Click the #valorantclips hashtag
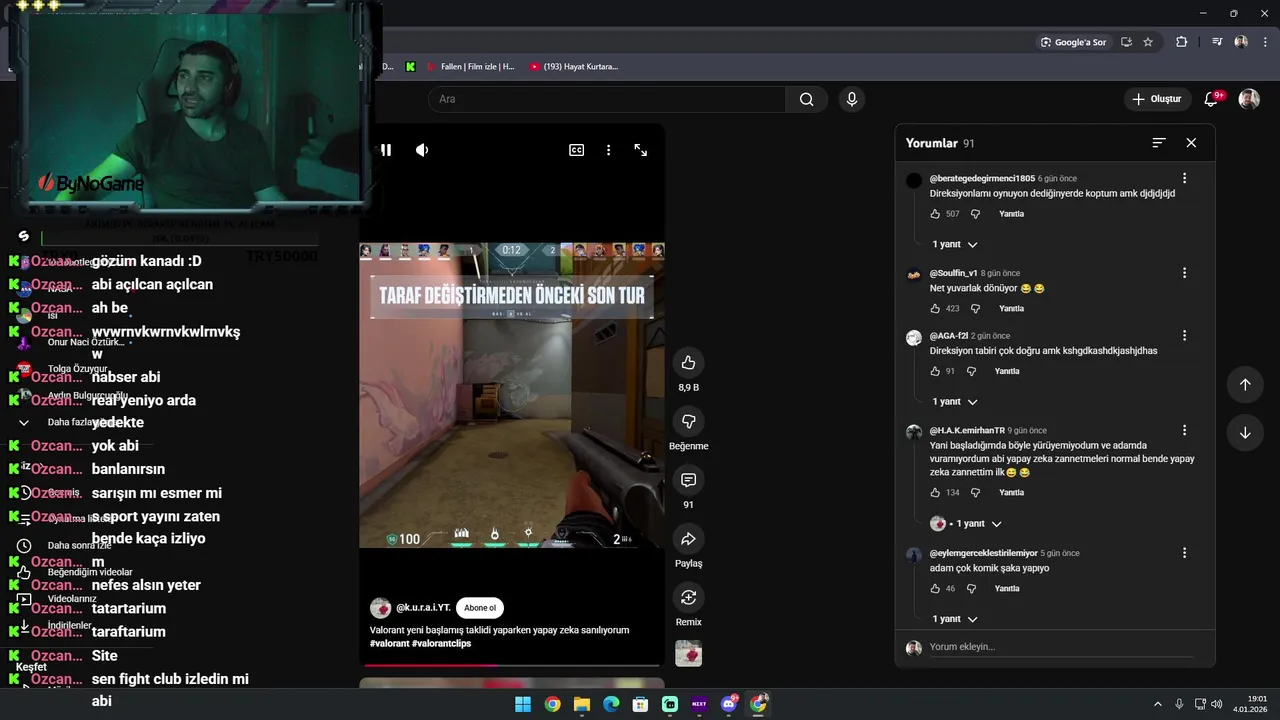 [x=441, y=643]
